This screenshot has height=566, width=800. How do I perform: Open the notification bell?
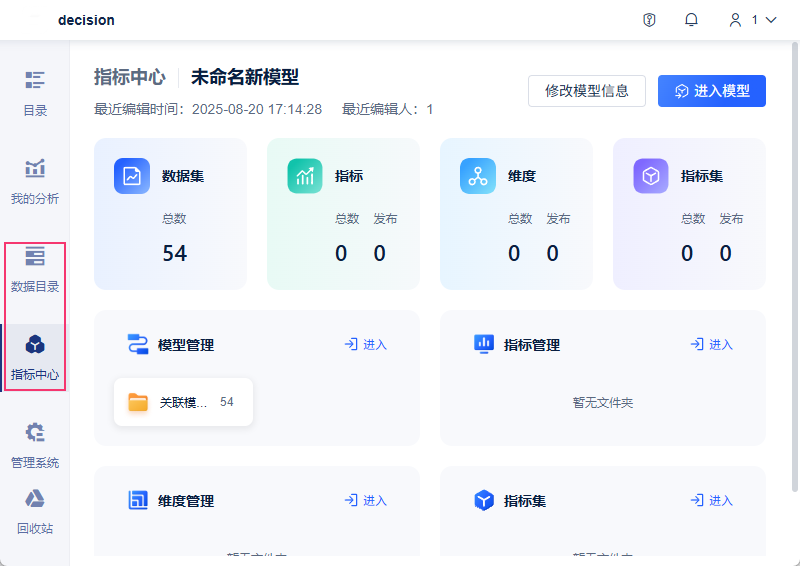[x=691, y=20]
